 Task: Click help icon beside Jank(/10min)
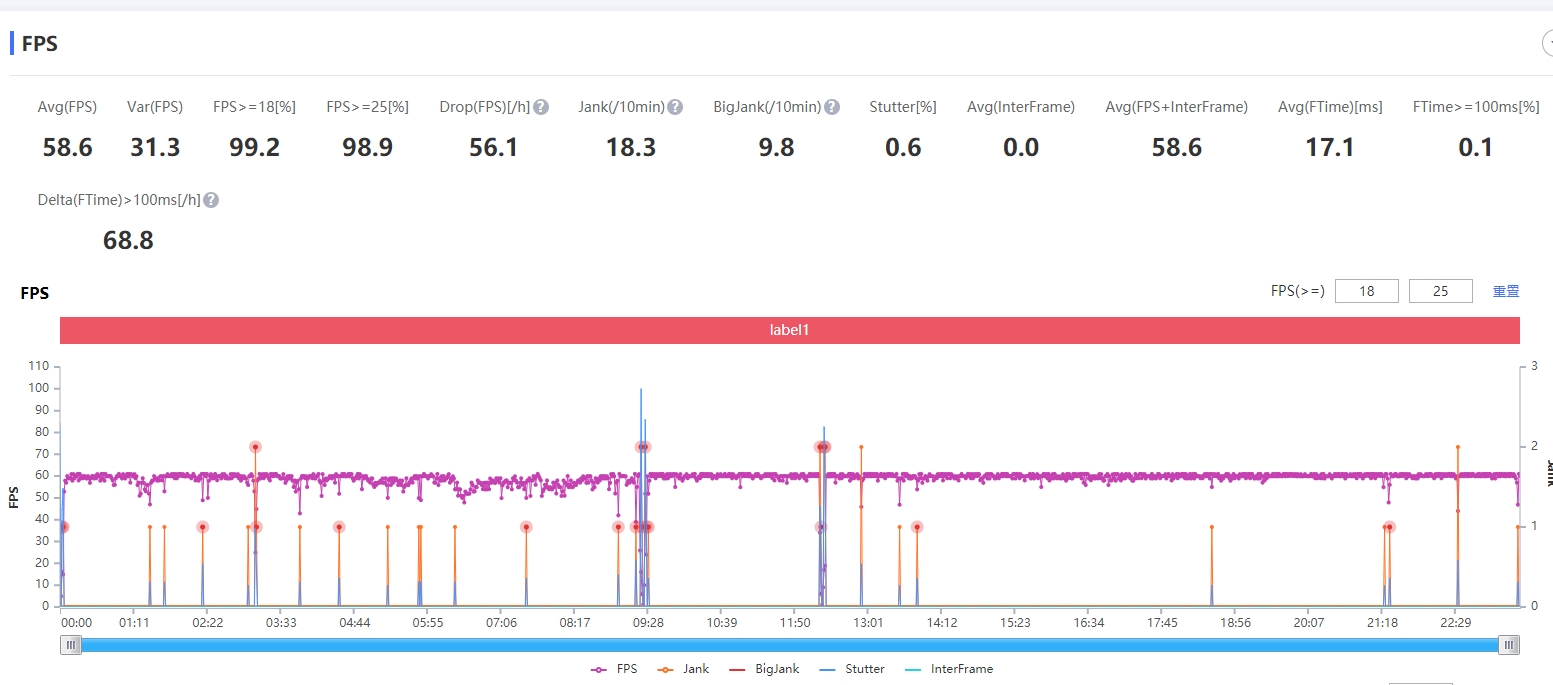tap(675, 107)
